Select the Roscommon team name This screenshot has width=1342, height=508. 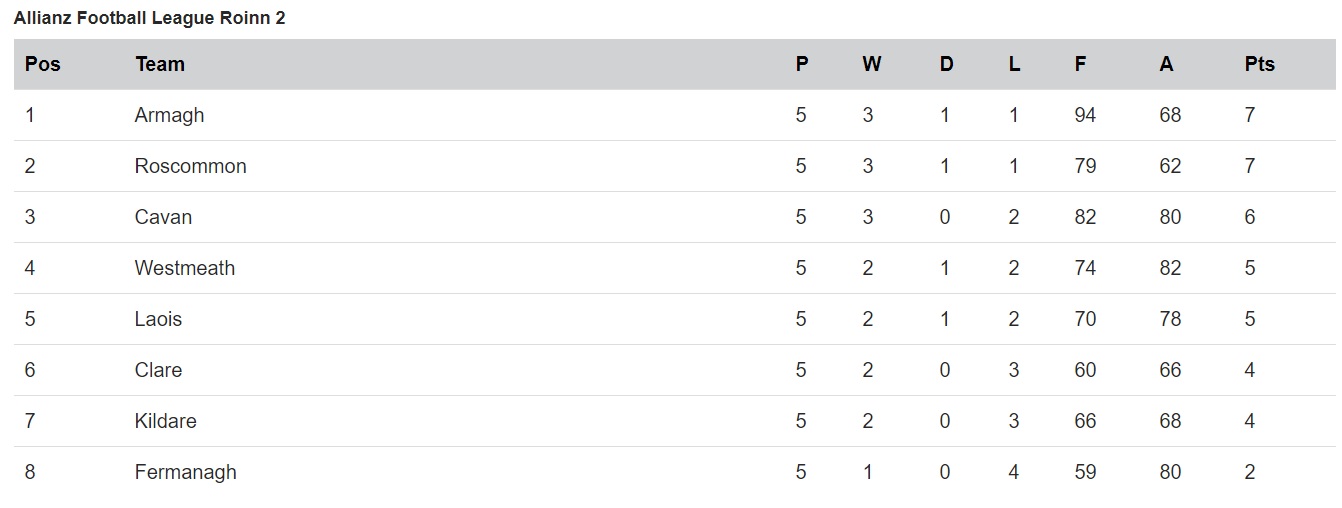pos(190,166)
